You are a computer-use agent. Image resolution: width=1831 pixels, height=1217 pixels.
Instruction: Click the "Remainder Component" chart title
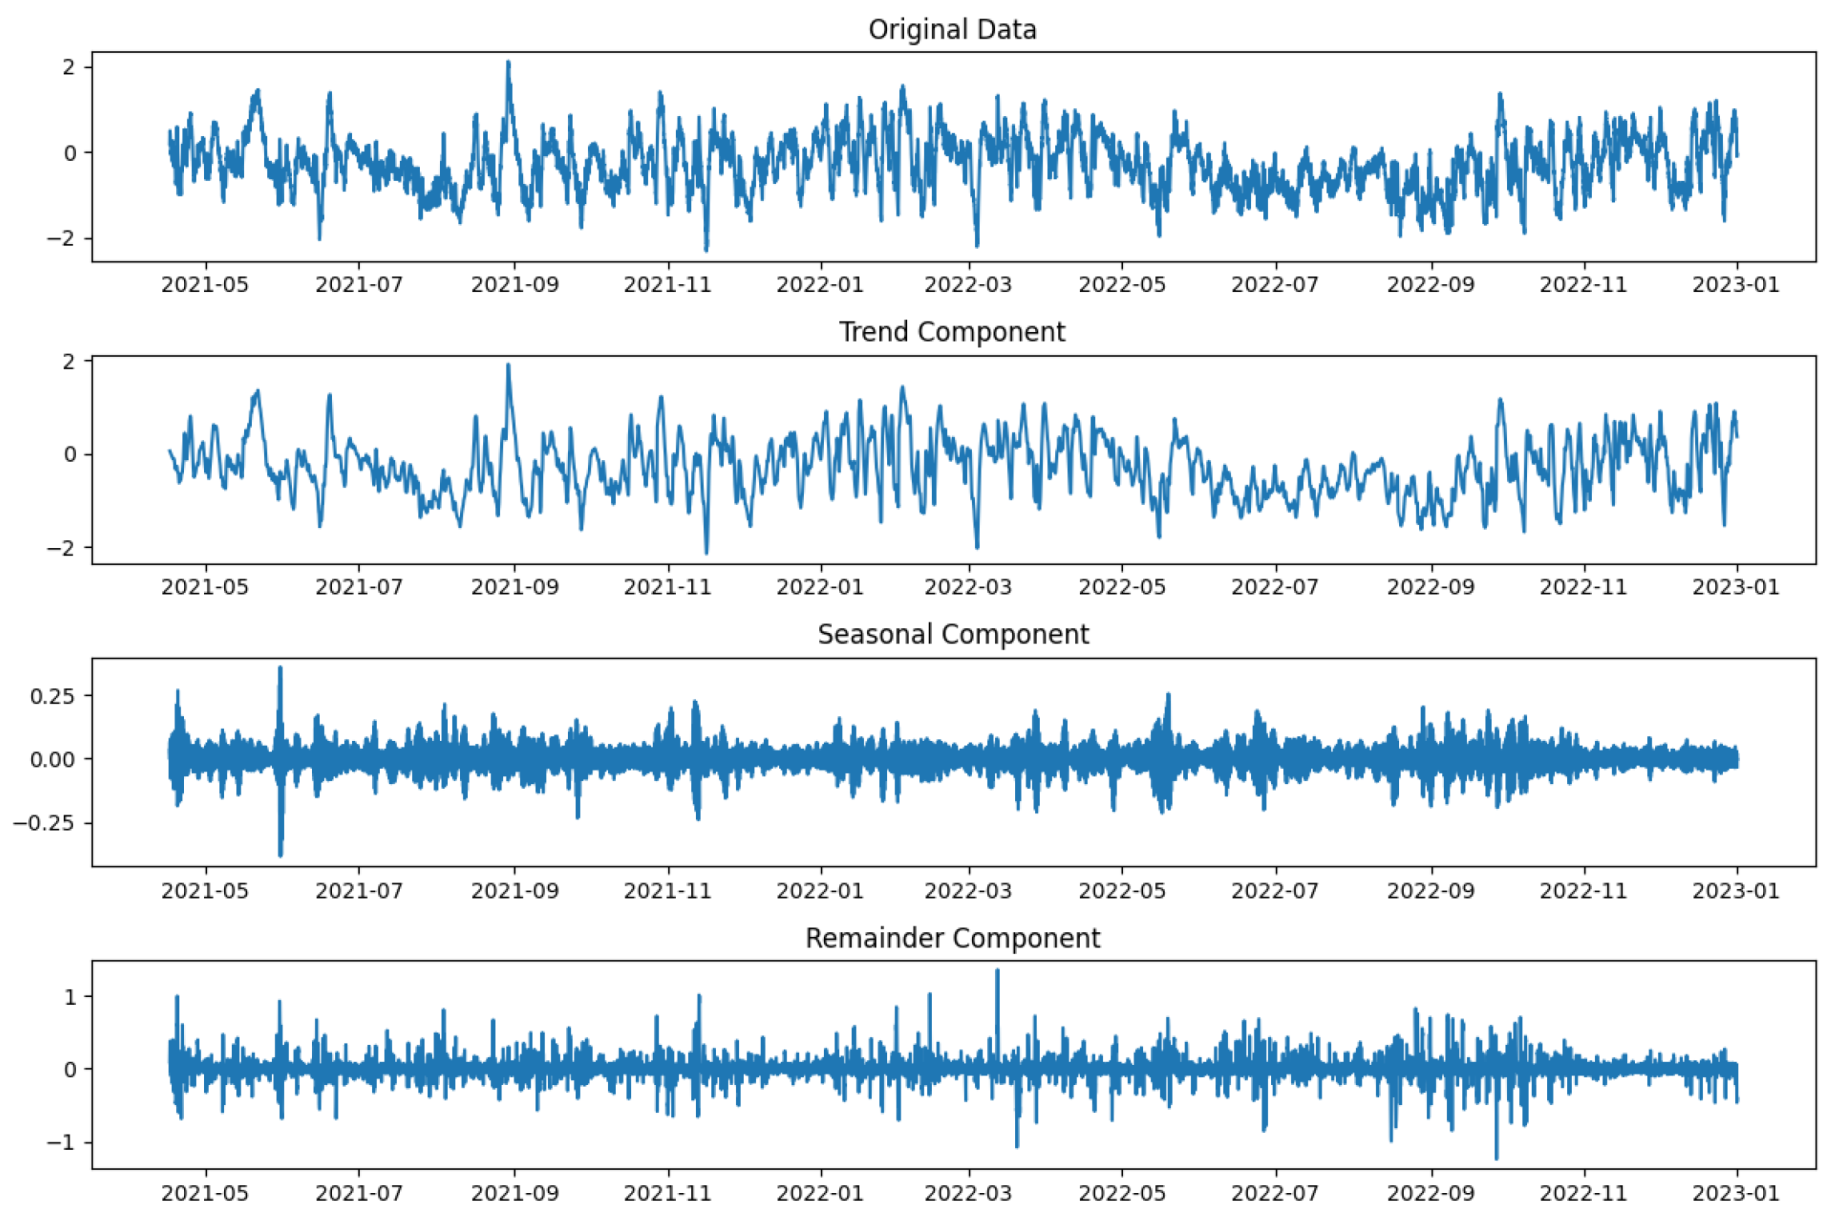point(953,938)
